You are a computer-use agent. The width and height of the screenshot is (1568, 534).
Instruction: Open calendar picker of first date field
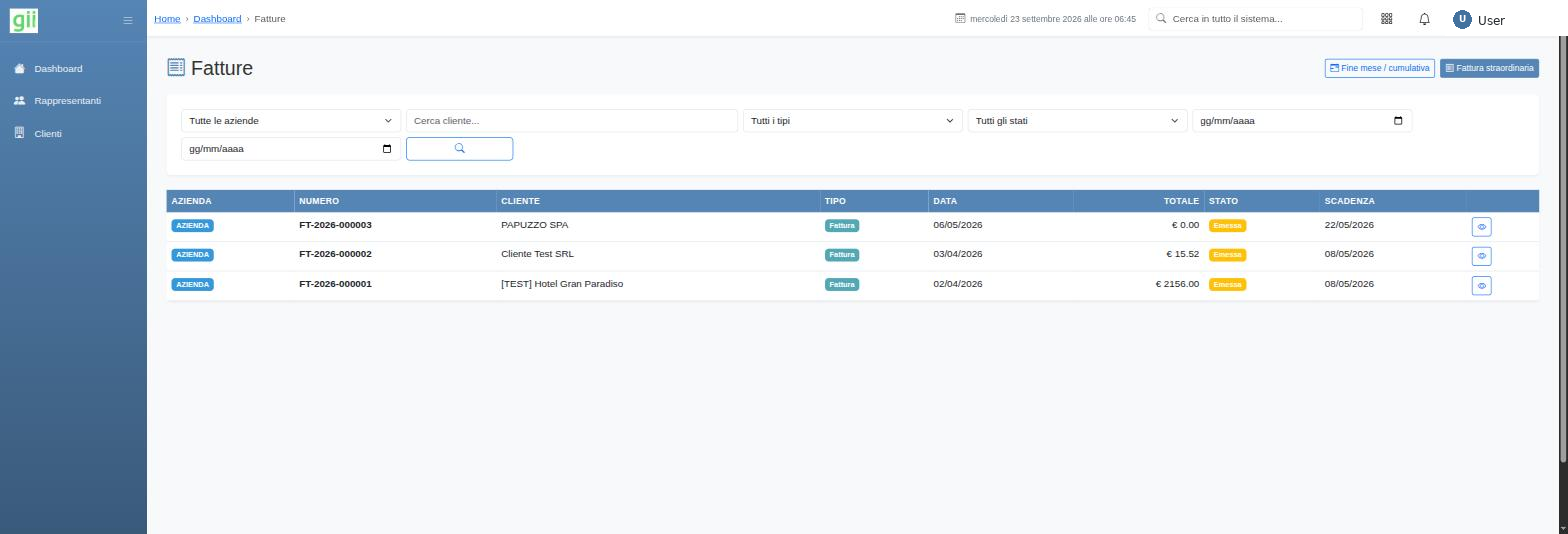click(1398, 121)
